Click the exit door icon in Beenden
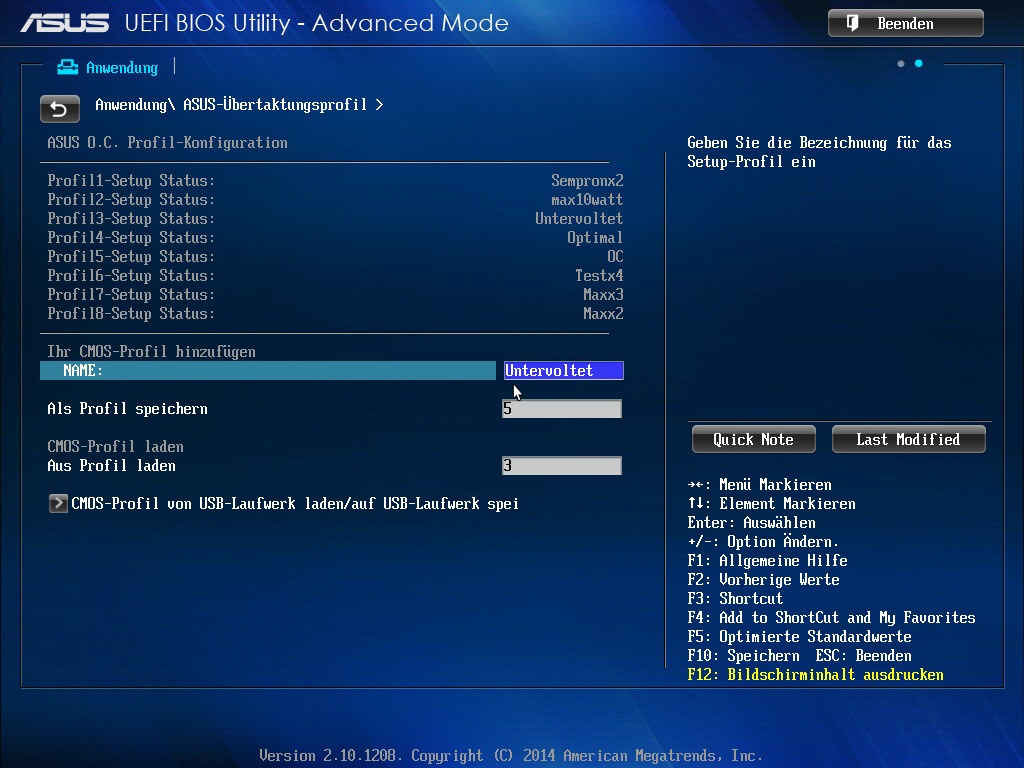The width and height of the screenshot is (1024, 768). pyautogui.click(x=852, y=24)
